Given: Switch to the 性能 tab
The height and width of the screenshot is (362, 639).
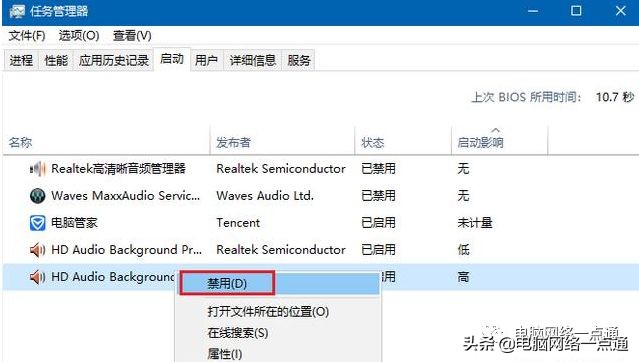Looking at the screenshot, I should pos(56,61).
